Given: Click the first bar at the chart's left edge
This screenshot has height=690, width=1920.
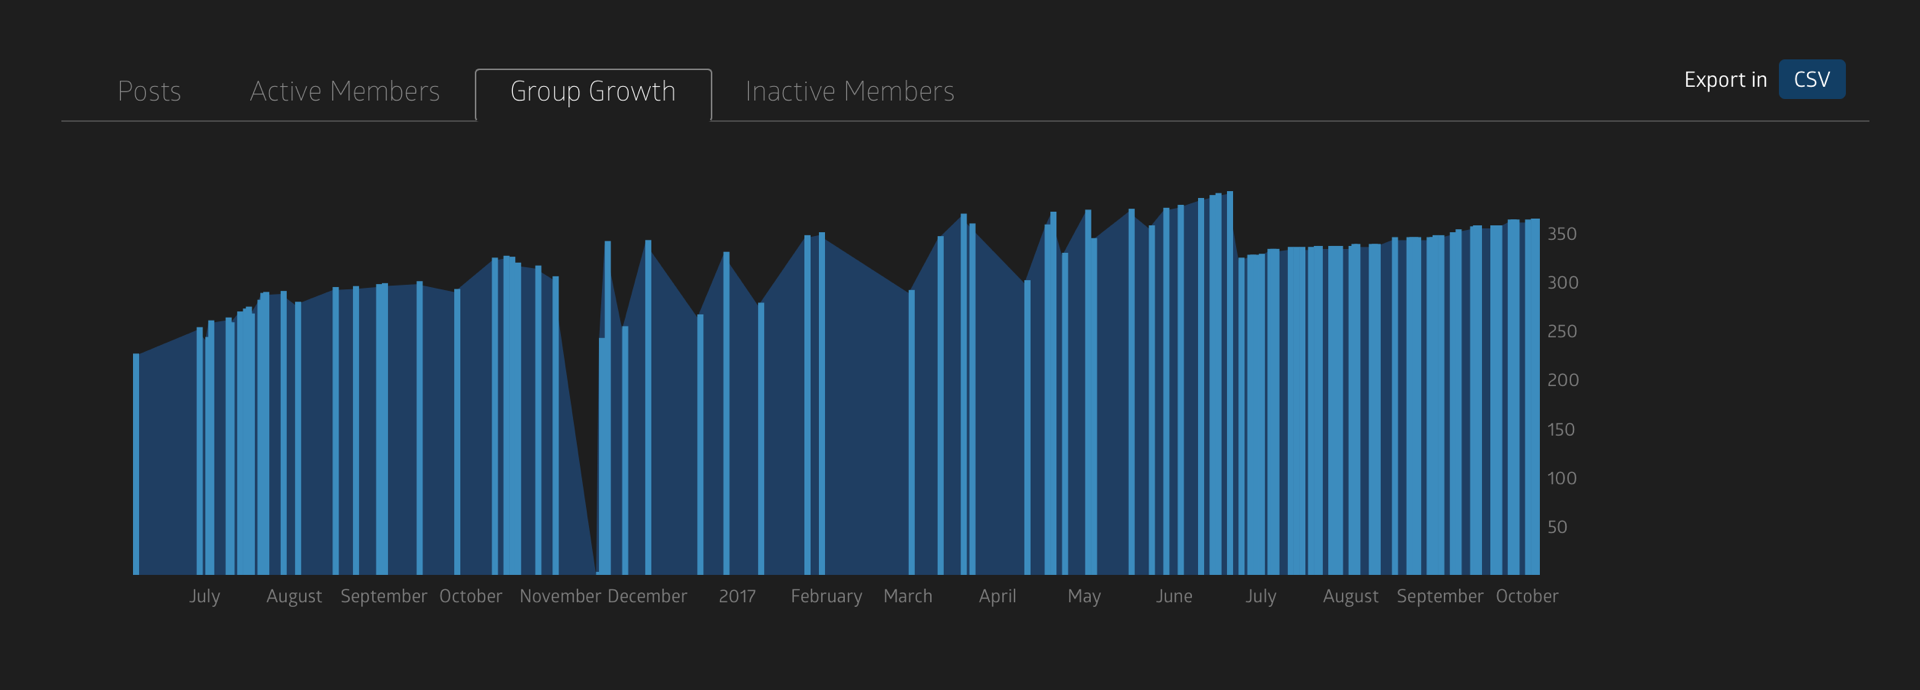Looking at the screenshot, I should [x=136, y=465].
